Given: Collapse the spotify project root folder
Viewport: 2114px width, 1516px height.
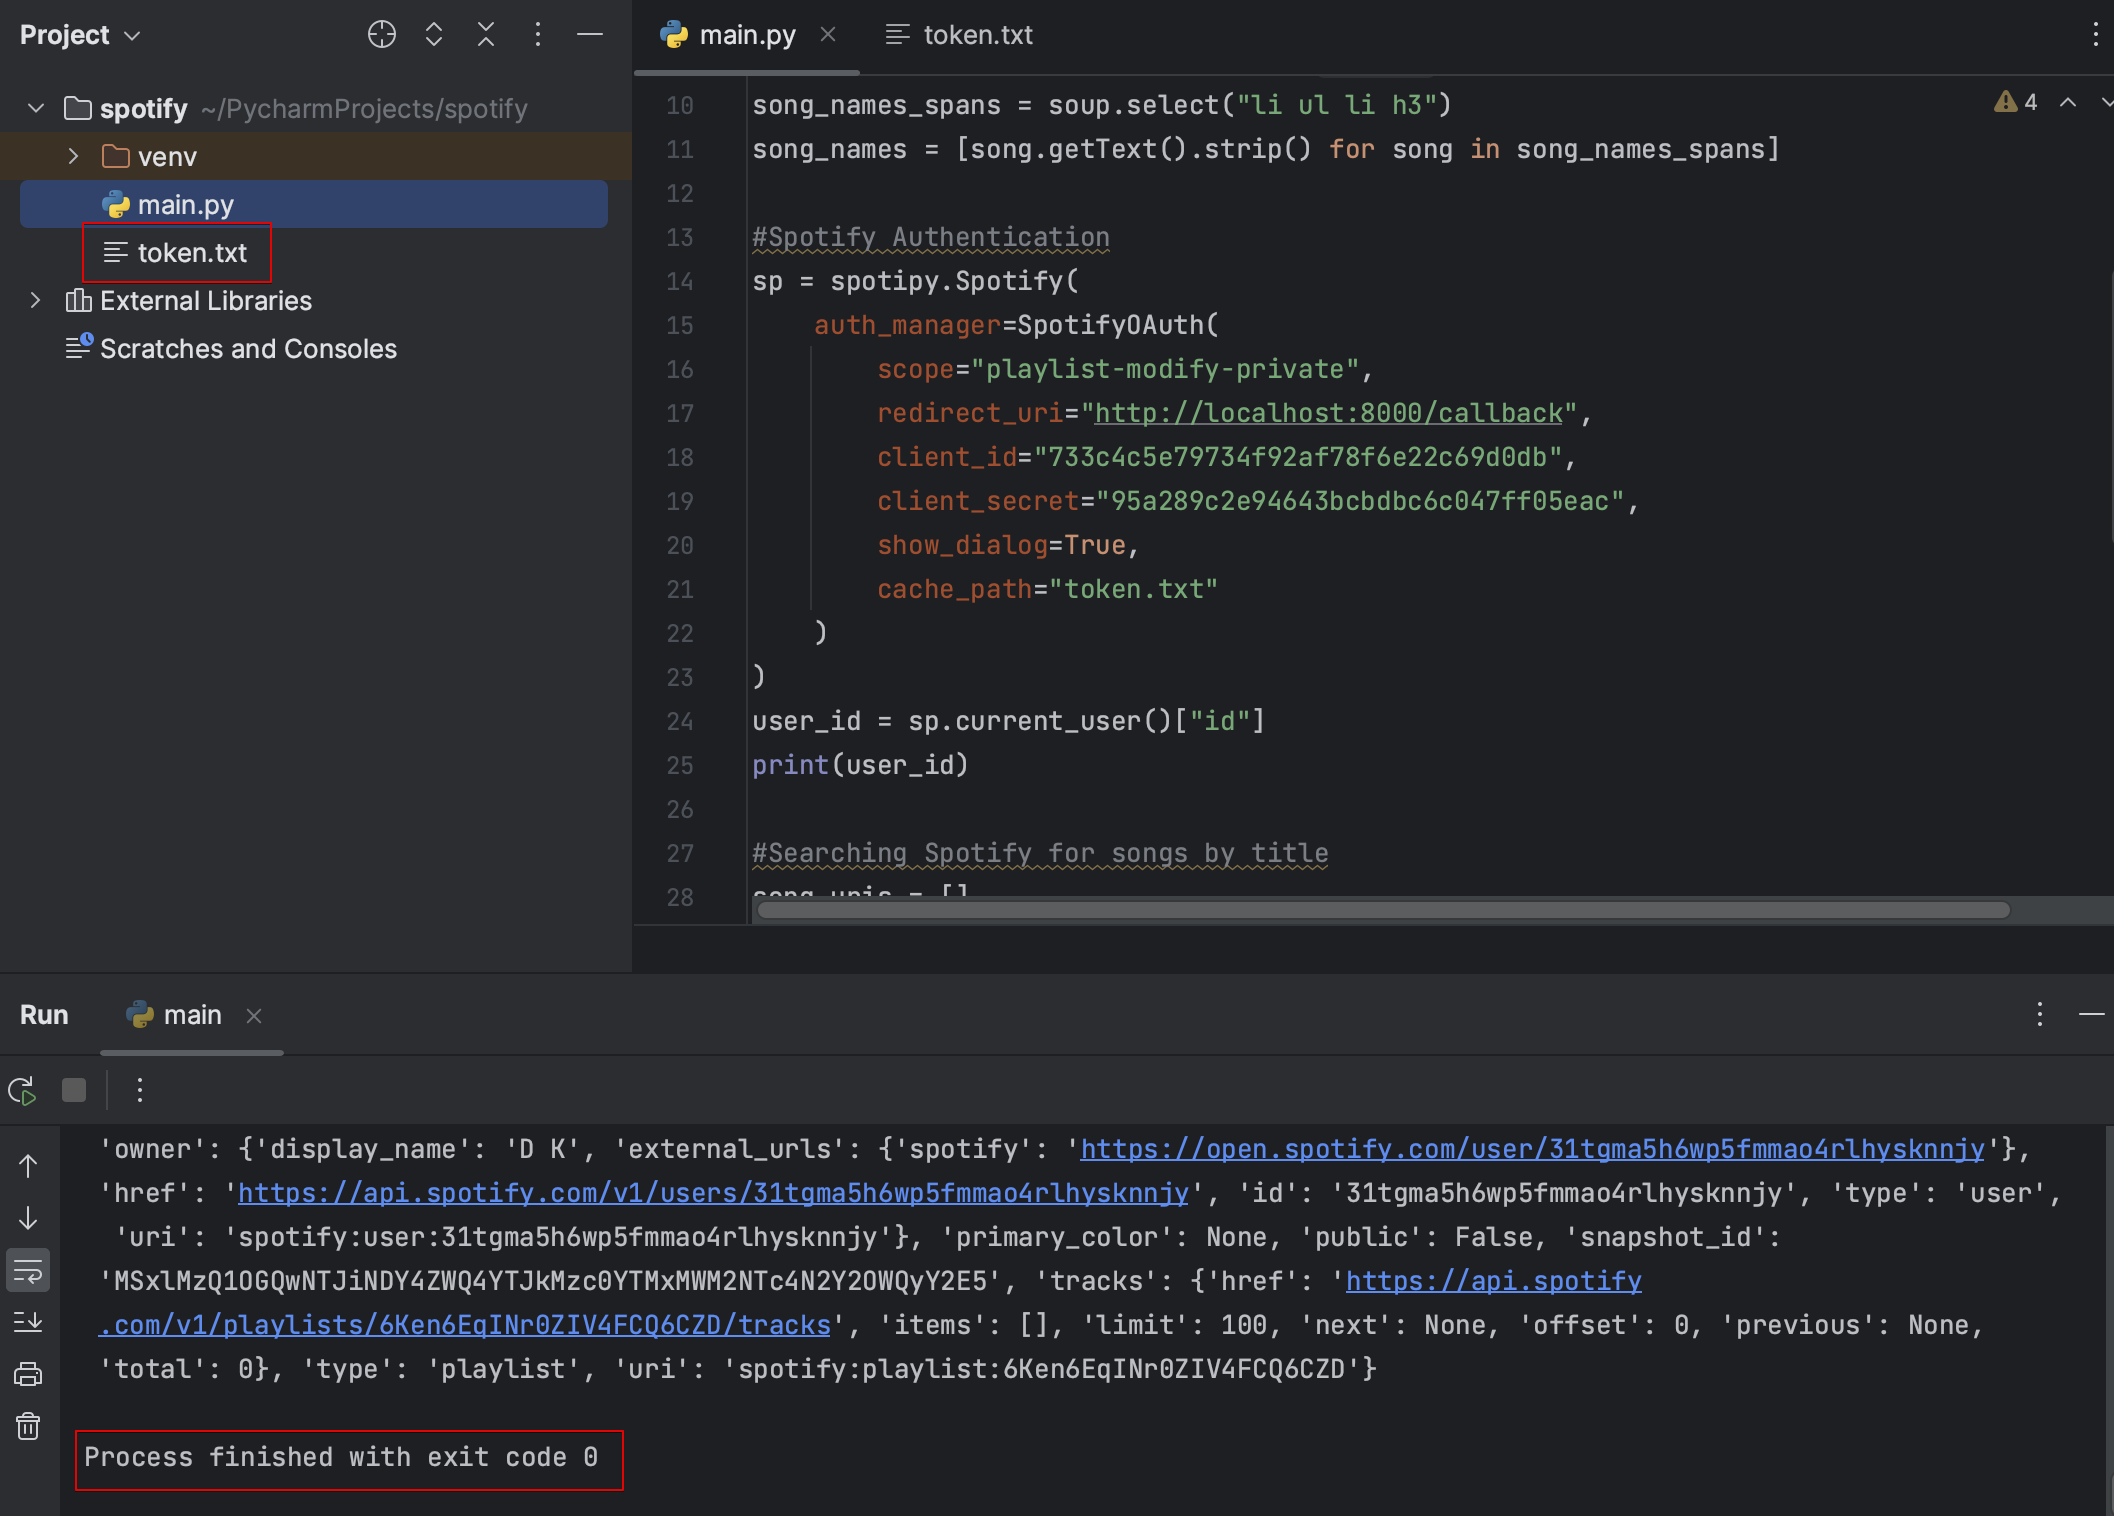Looking at the screenshot, I should (36, 108).
